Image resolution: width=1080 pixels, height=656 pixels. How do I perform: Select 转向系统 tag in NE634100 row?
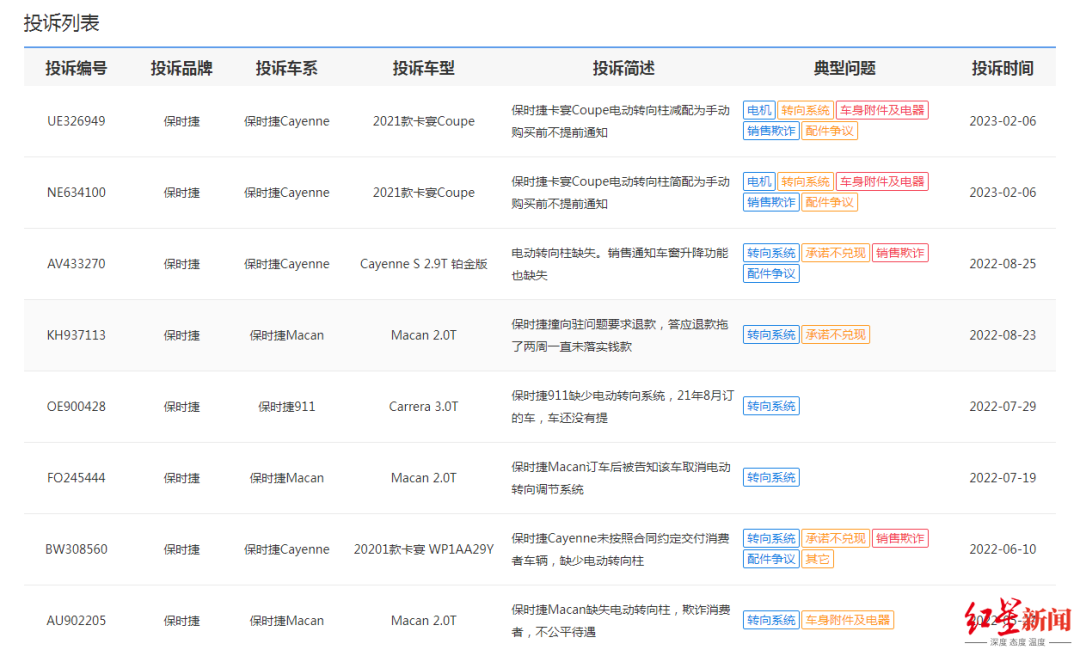pyautogui.click(x=805, y=182)
